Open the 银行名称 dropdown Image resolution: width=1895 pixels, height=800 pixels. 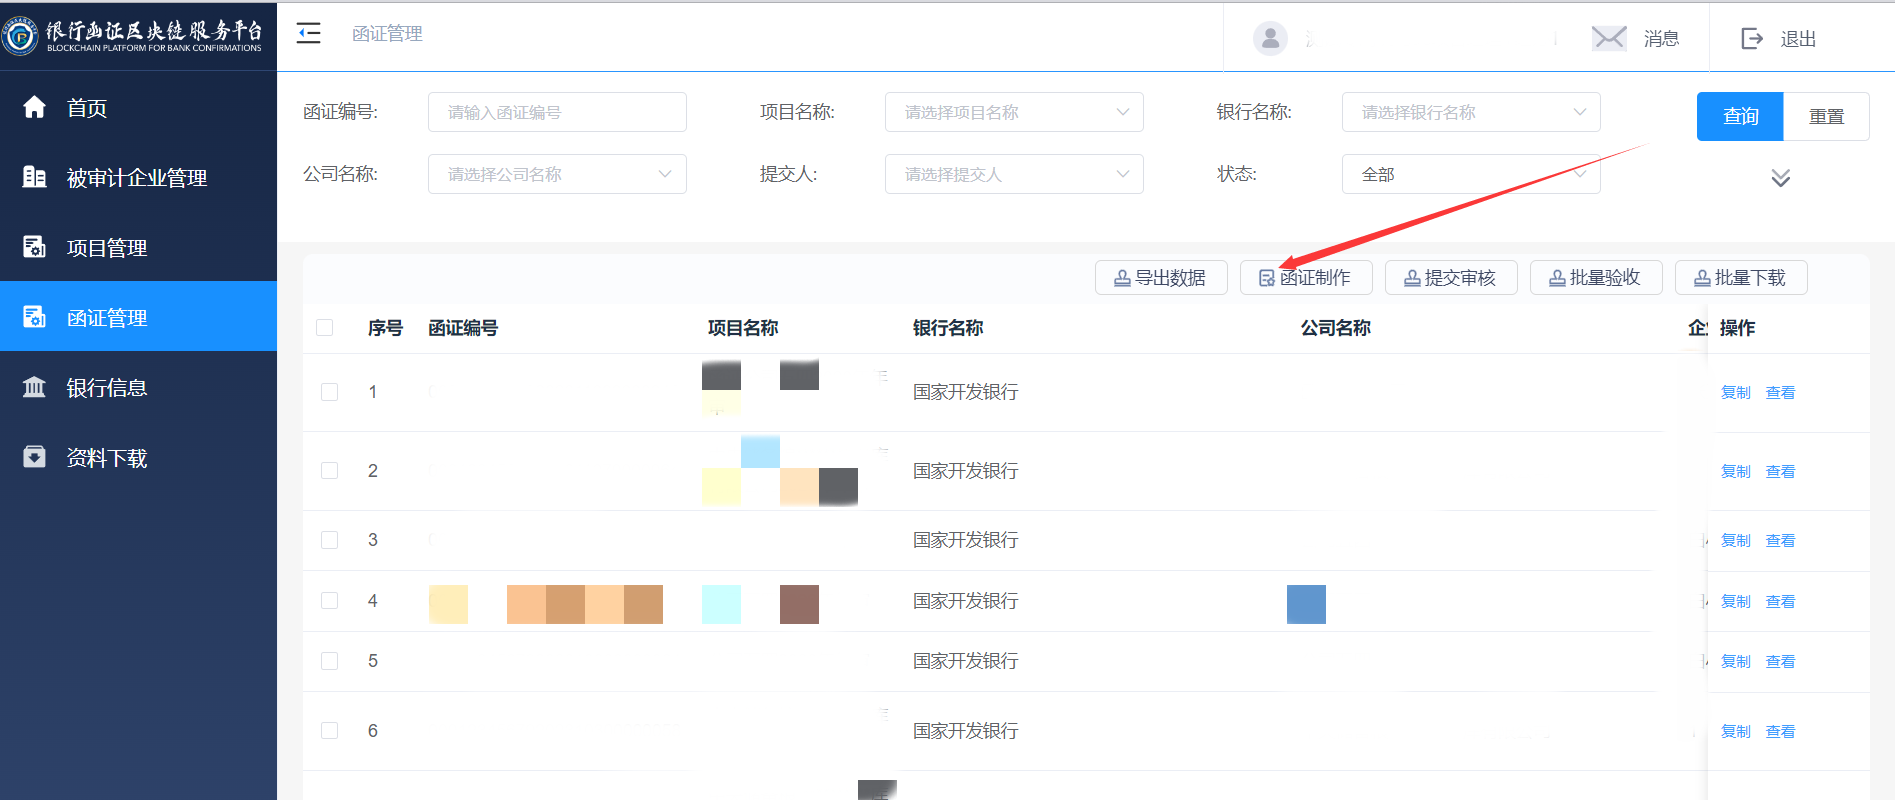(x=1470, y=112)
